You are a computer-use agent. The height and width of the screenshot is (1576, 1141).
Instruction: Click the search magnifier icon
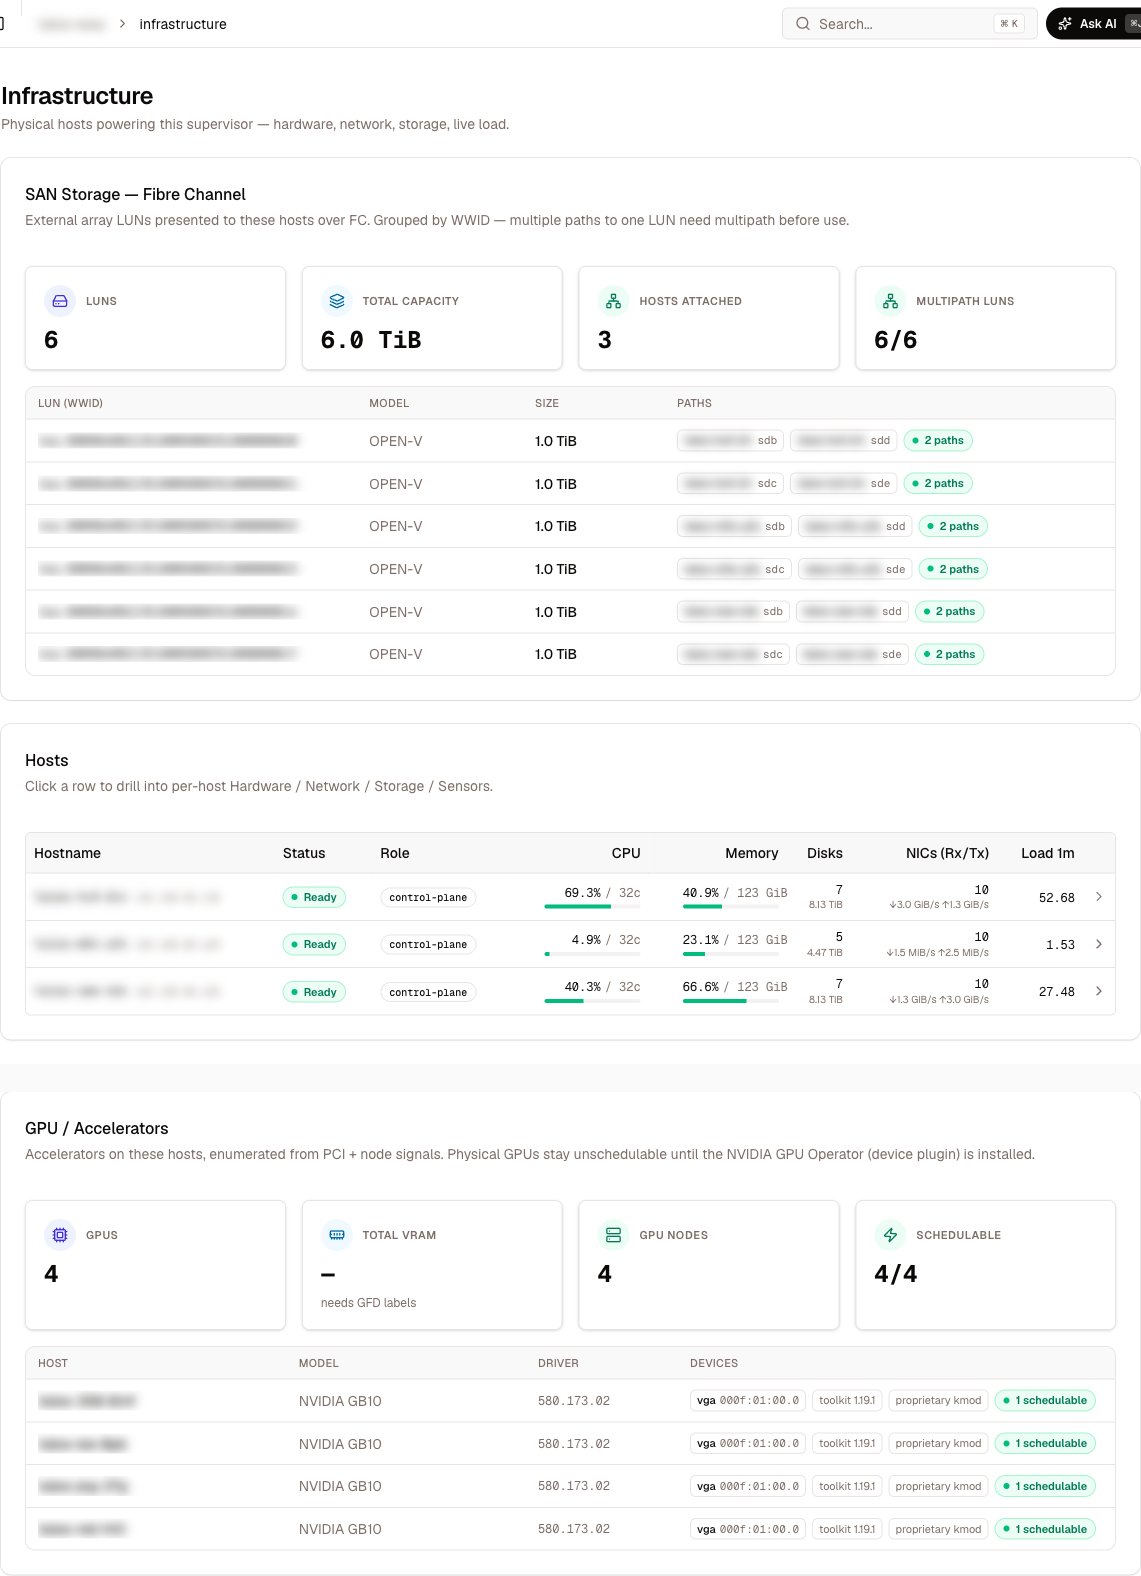[x=803, y=24]
